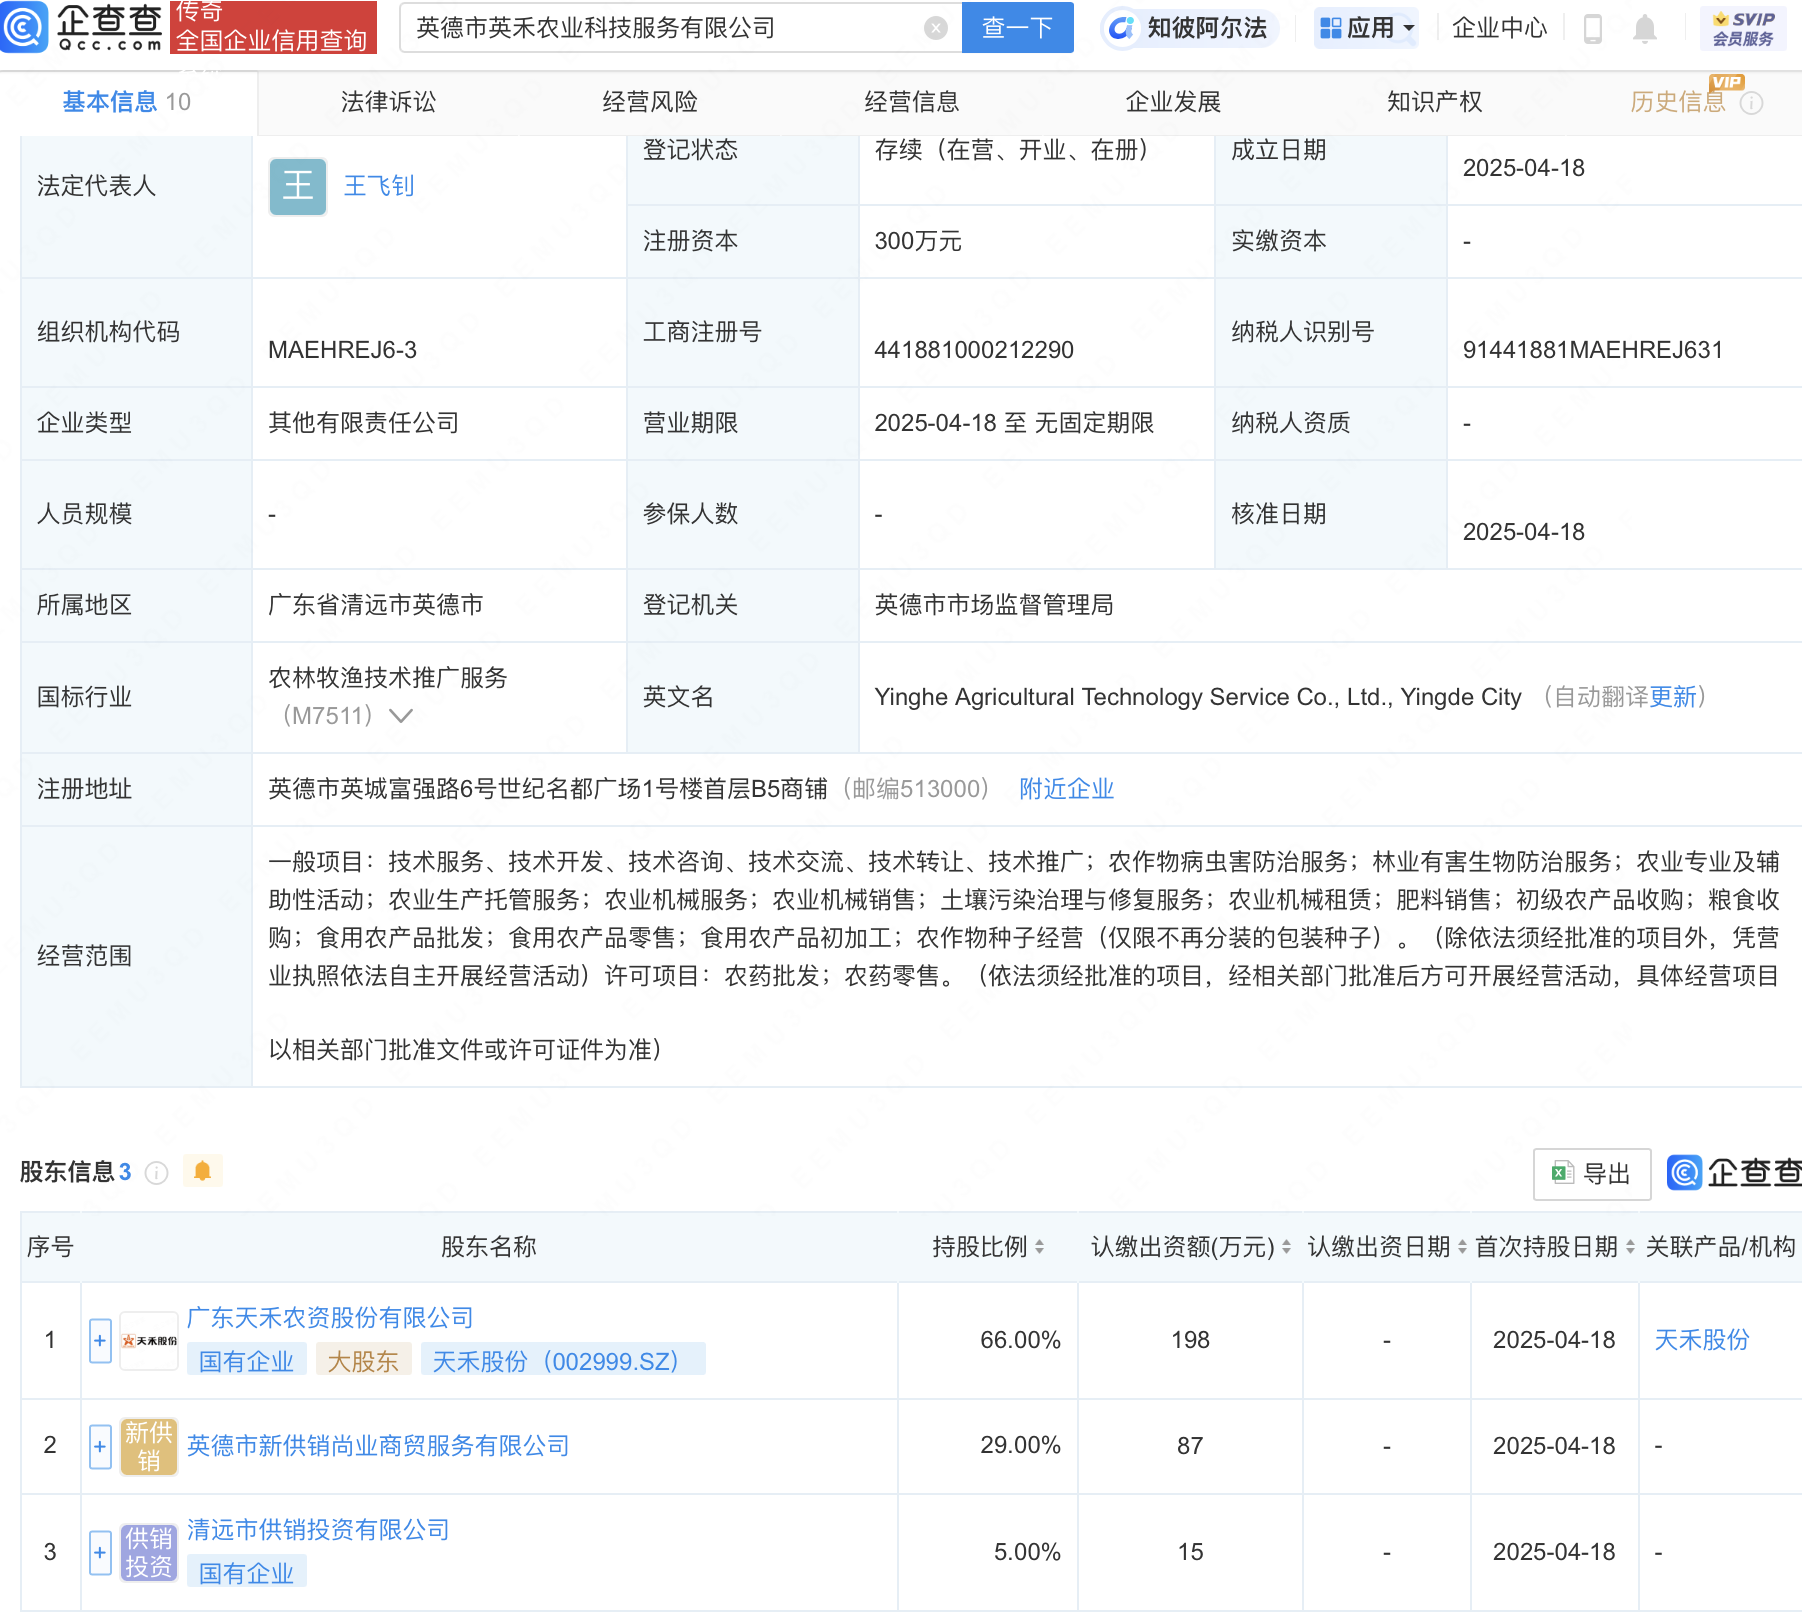Open 英德市新供销尚业商贸服务有限公司 link
This screenshot has height=1624, width=1802.
pos(378,1446)
